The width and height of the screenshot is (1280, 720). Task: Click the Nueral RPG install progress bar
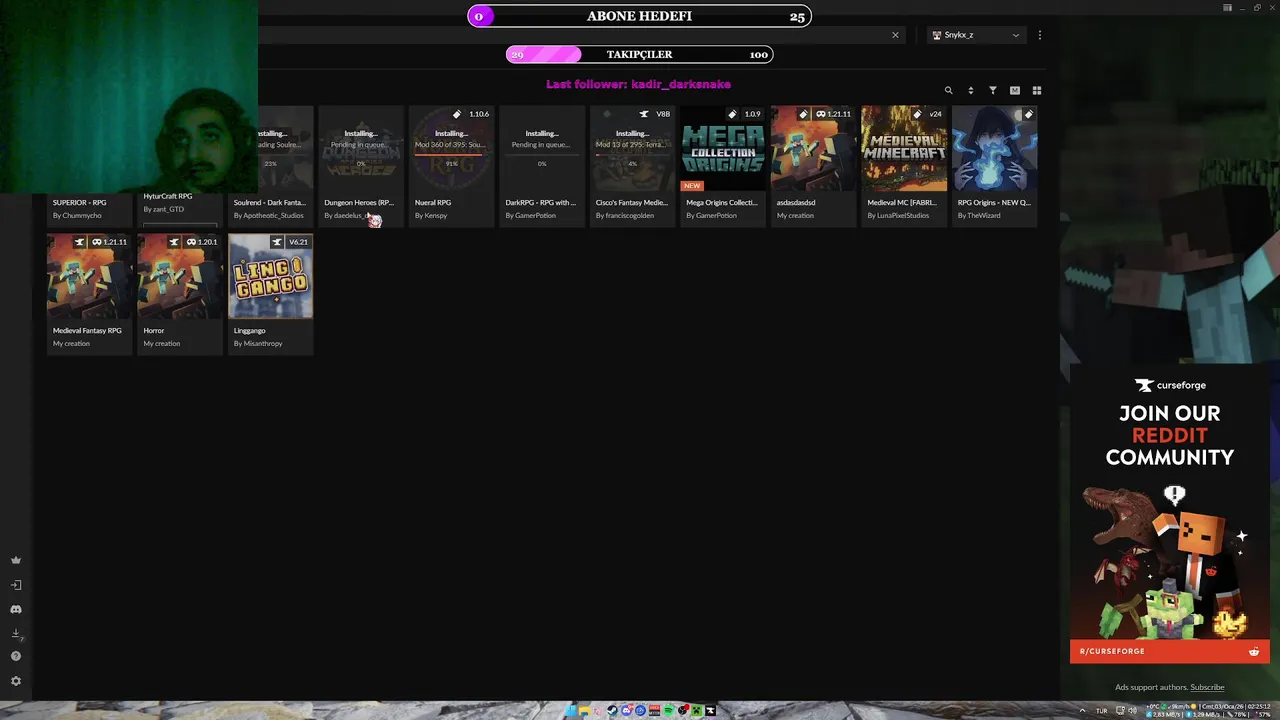coord(452,154)
